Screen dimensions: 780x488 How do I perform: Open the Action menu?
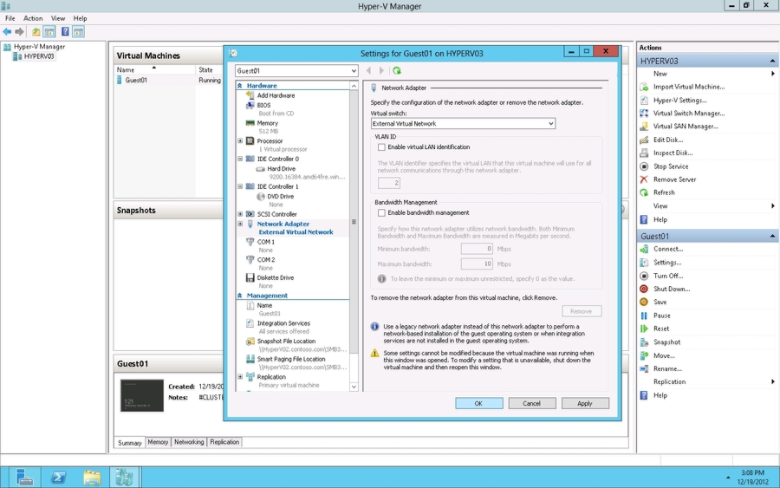[33, 18]
